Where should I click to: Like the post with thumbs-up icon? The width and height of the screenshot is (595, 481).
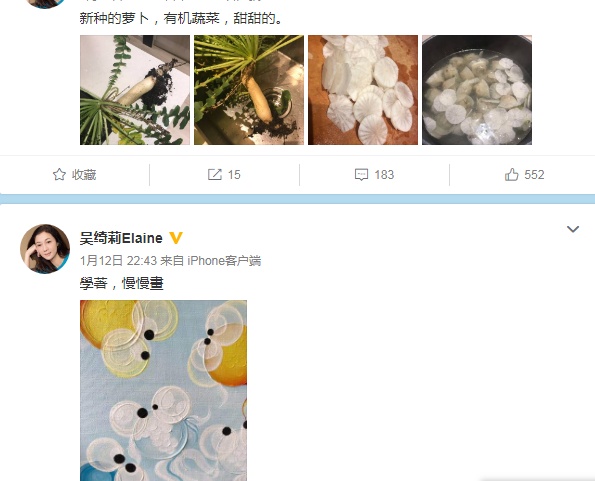(512, 174)
